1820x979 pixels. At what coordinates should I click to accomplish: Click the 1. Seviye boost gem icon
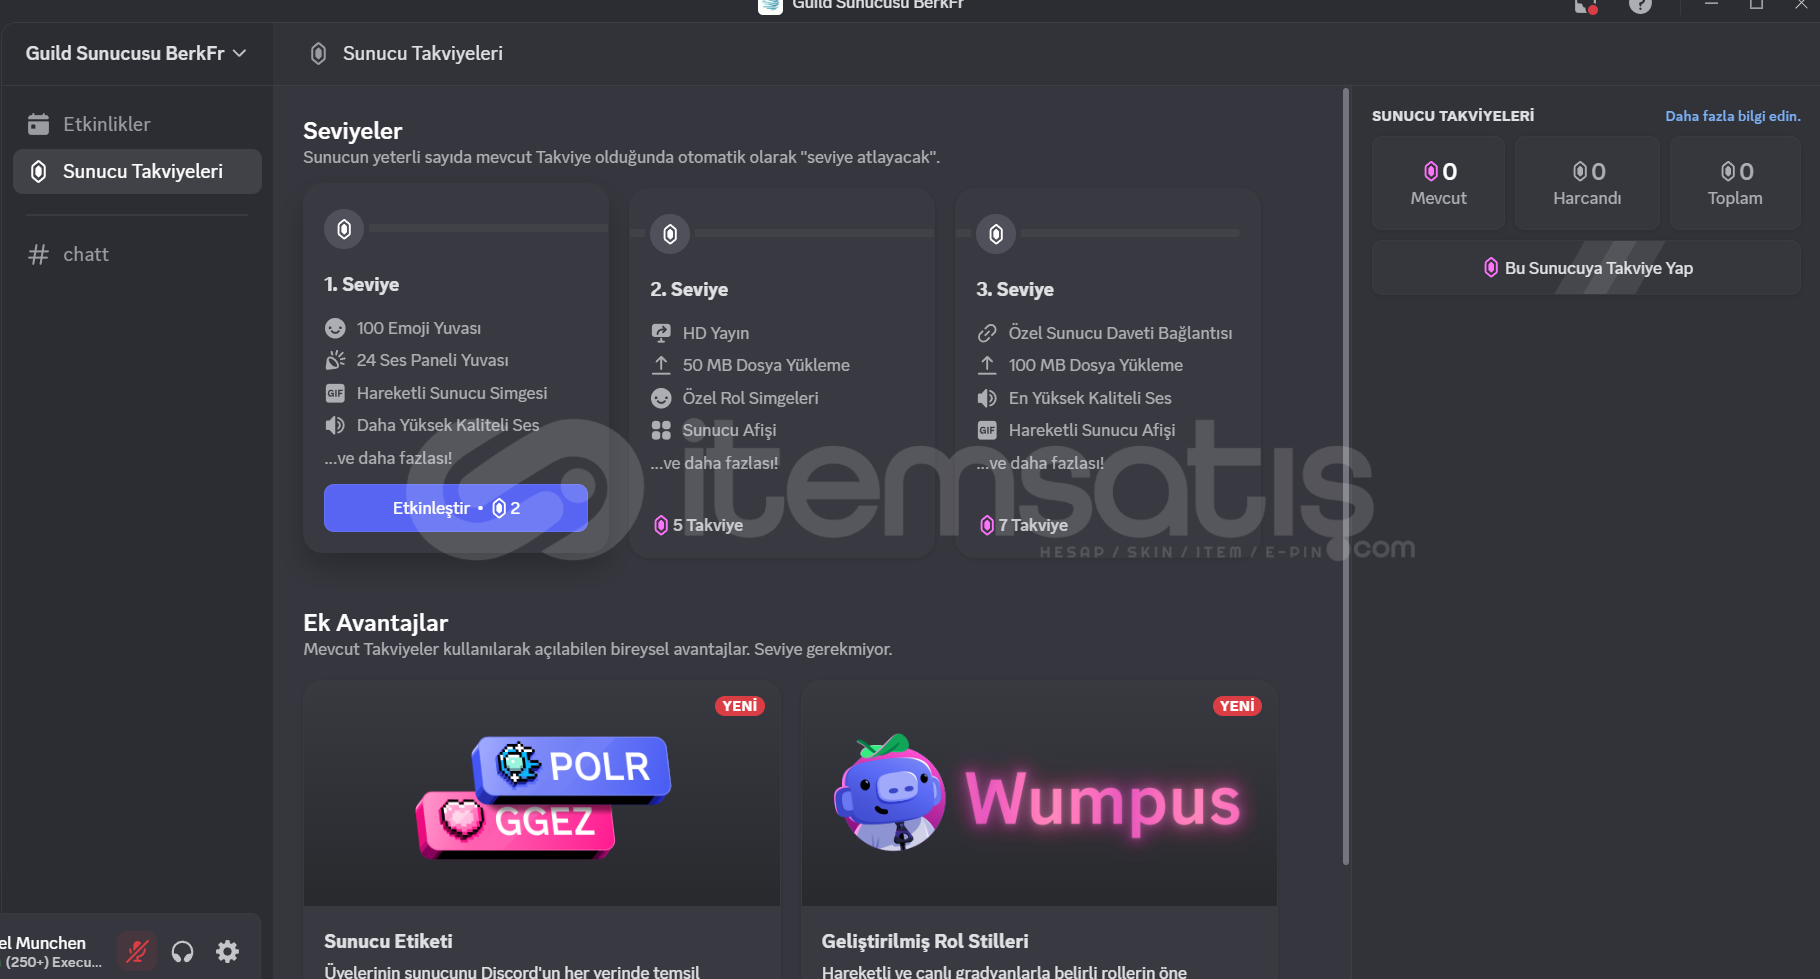tap(344, 229)
